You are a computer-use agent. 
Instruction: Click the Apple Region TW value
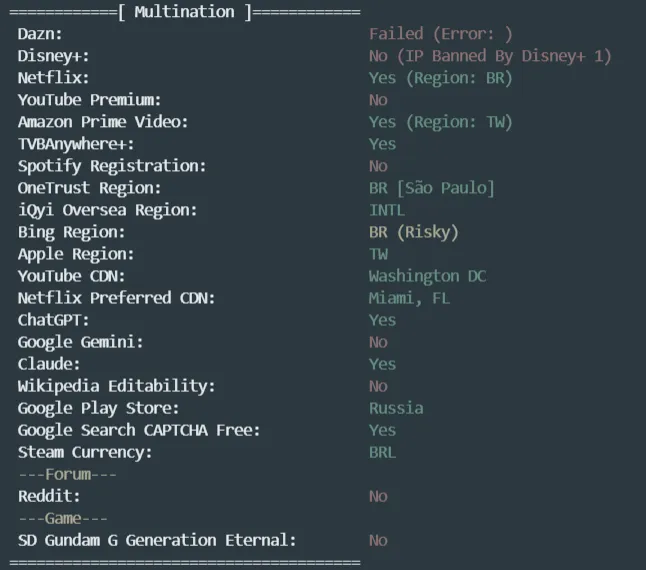point(378,254)
